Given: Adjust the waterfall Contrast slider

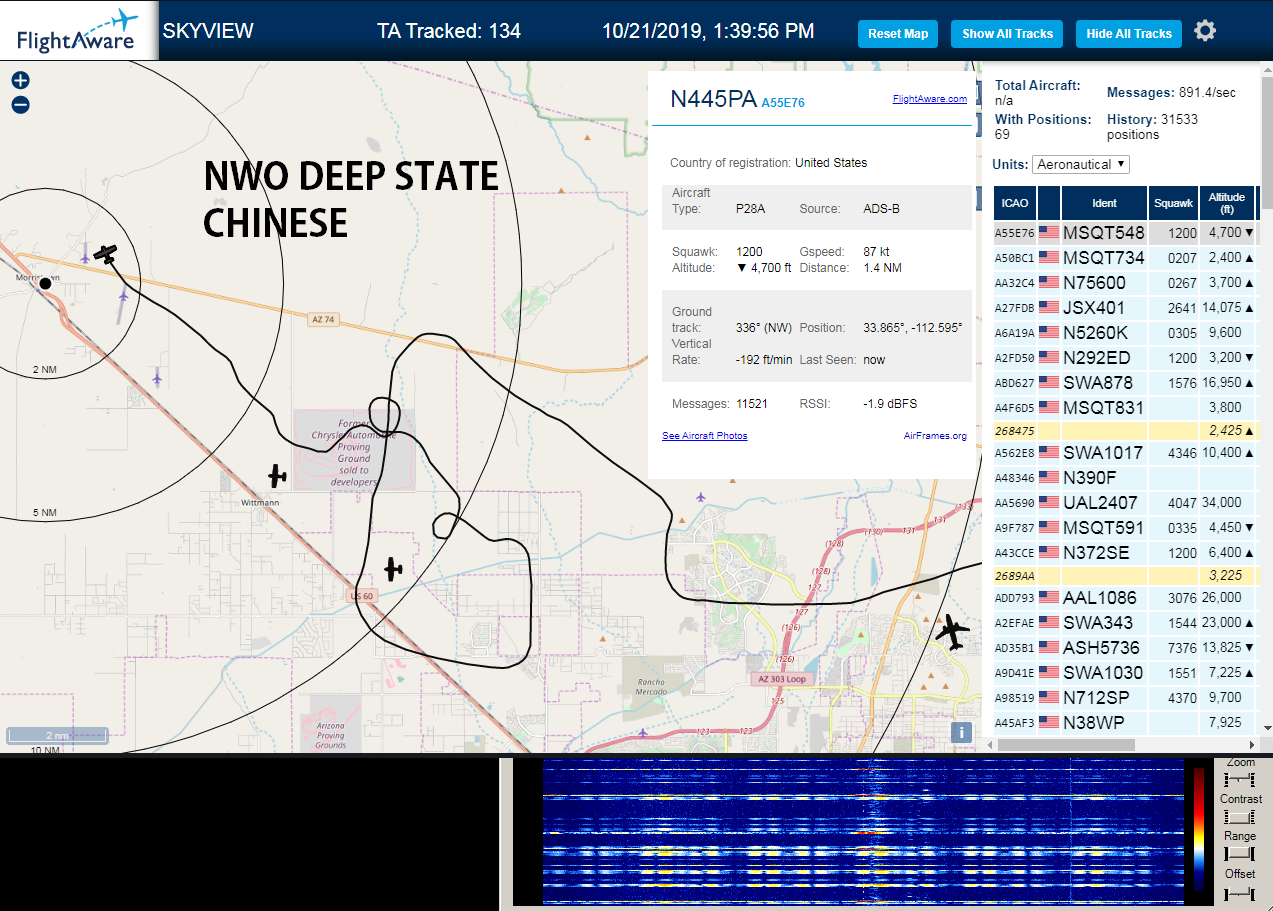Looking at the screenshot, I should click(1239, 817).
